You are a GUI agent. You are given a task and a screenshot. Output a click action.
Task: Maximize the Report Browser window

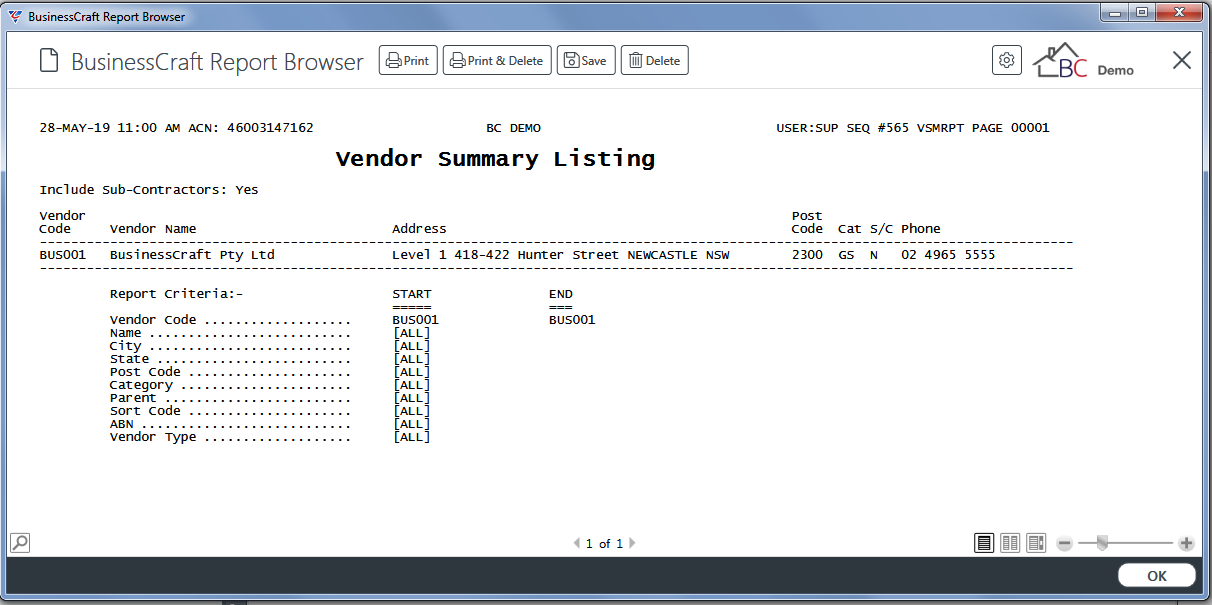[1141, 12]
